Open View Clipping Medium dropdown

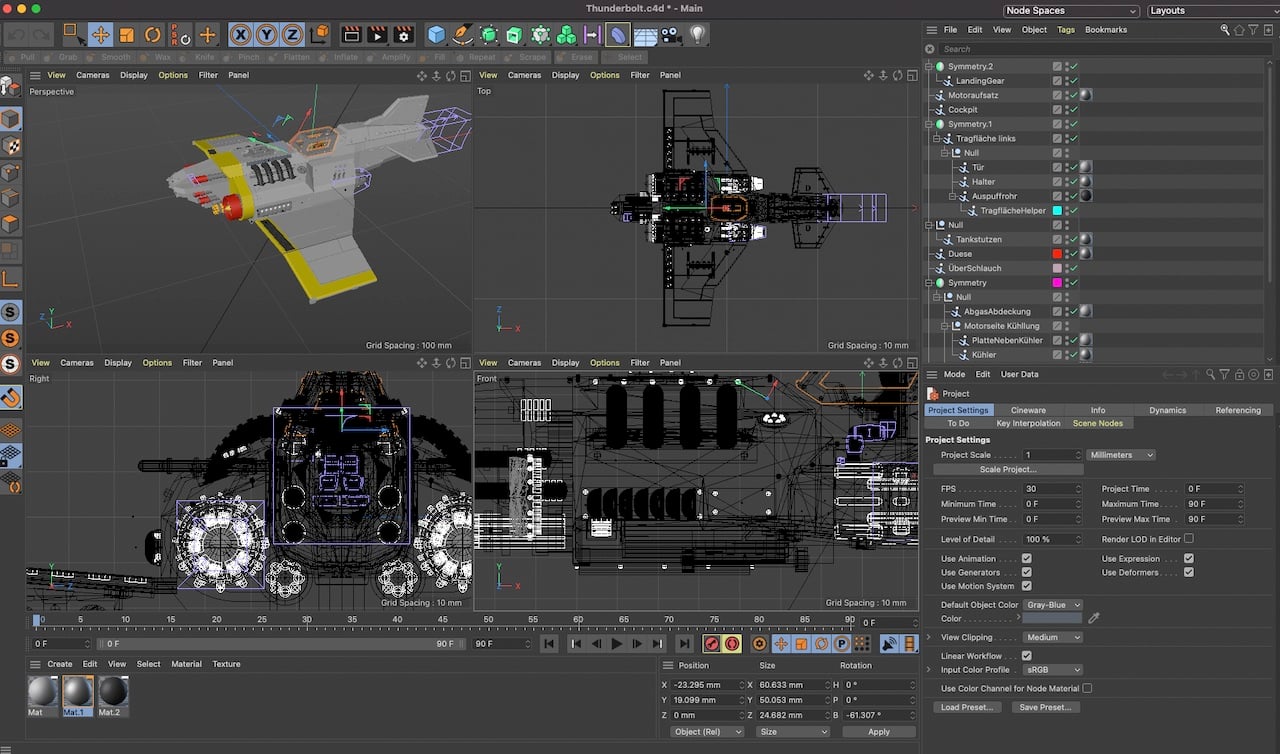(1053, 637)
